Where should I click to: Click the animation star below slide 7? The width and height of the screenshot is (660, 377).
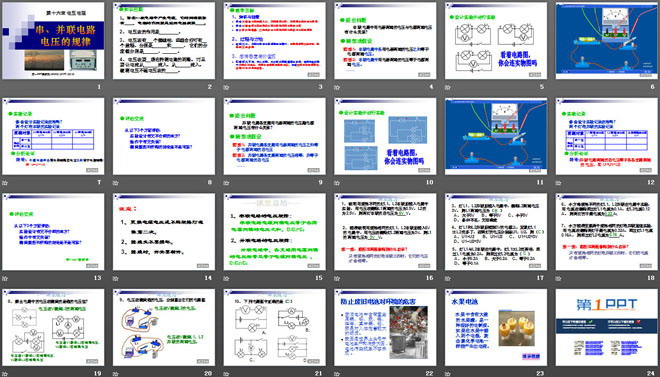5,183
